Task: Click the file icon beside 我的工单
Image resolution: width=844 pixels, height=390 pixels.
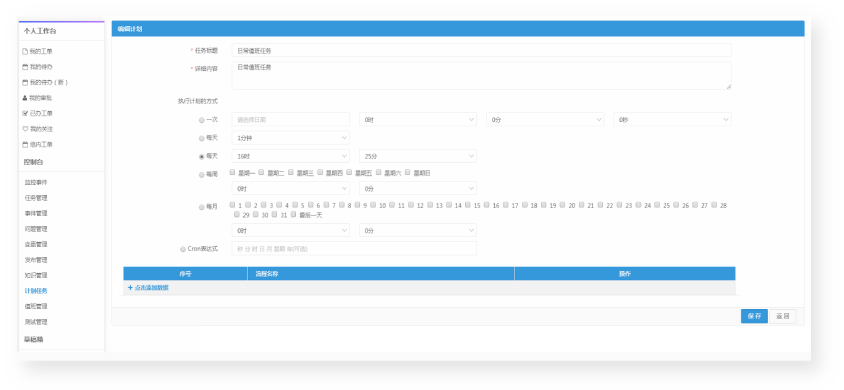Action: pos(25,52)
